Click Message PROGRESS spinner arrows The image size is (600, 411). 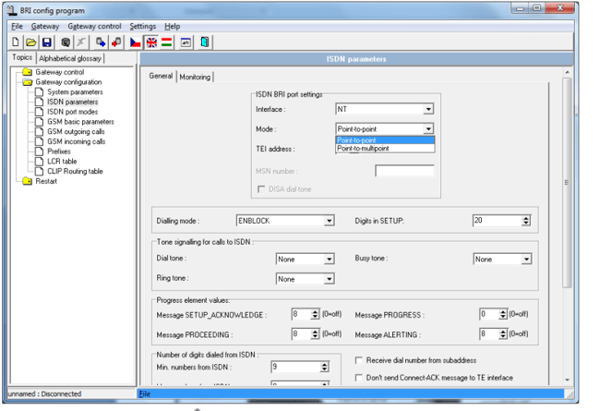[503, 314]
